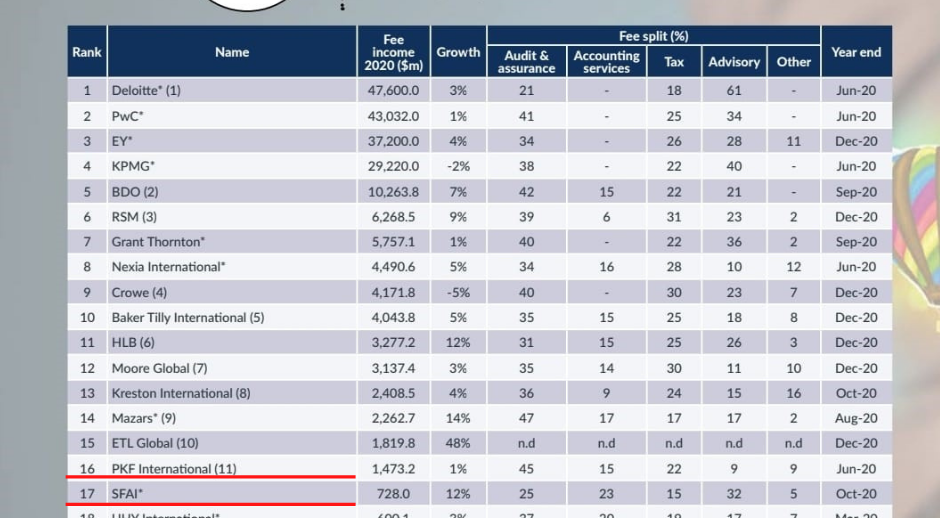Click KPMG's -2% growth cell
Screen dimensions: 940x518
(458, 166)
